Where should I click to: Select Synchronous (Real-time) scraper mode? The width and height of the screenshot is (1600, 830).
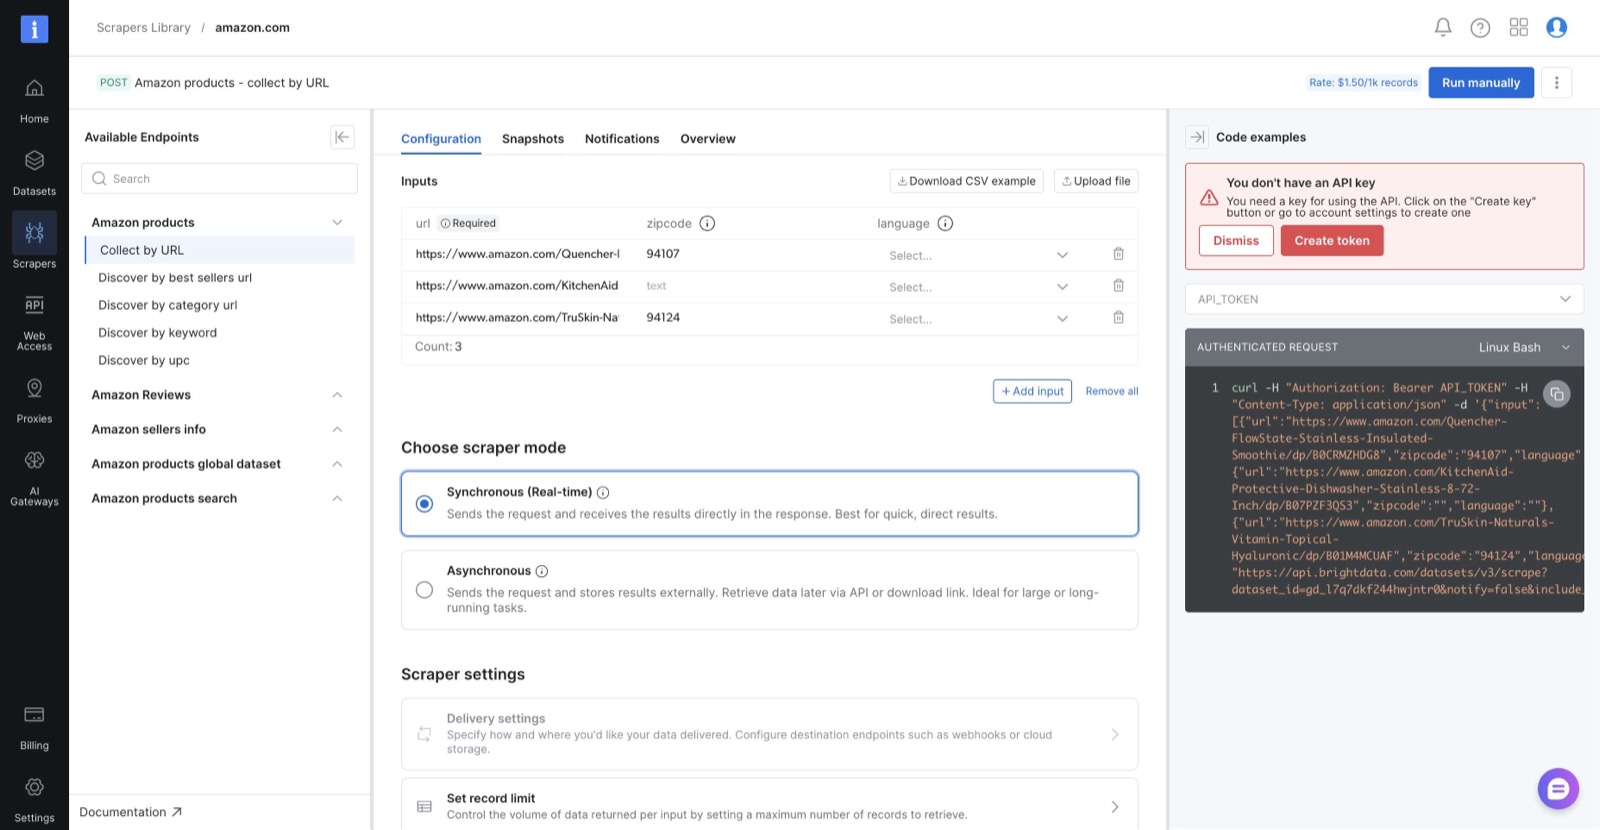(x=424, y=504)
